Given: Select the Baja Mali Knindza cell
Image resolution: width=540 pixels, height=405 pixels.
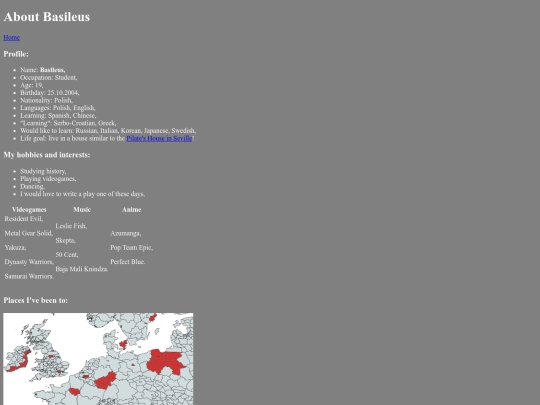Looking at the screenshot, I should click(82, 269).
